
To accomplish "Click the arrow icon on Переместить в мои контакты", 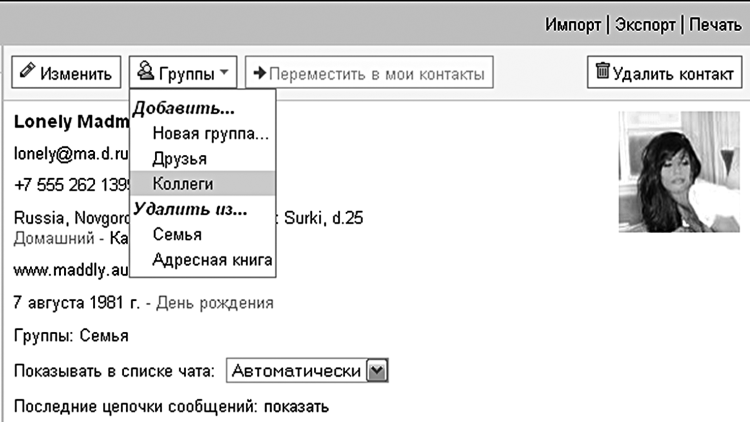I will (x=259, y=72).
